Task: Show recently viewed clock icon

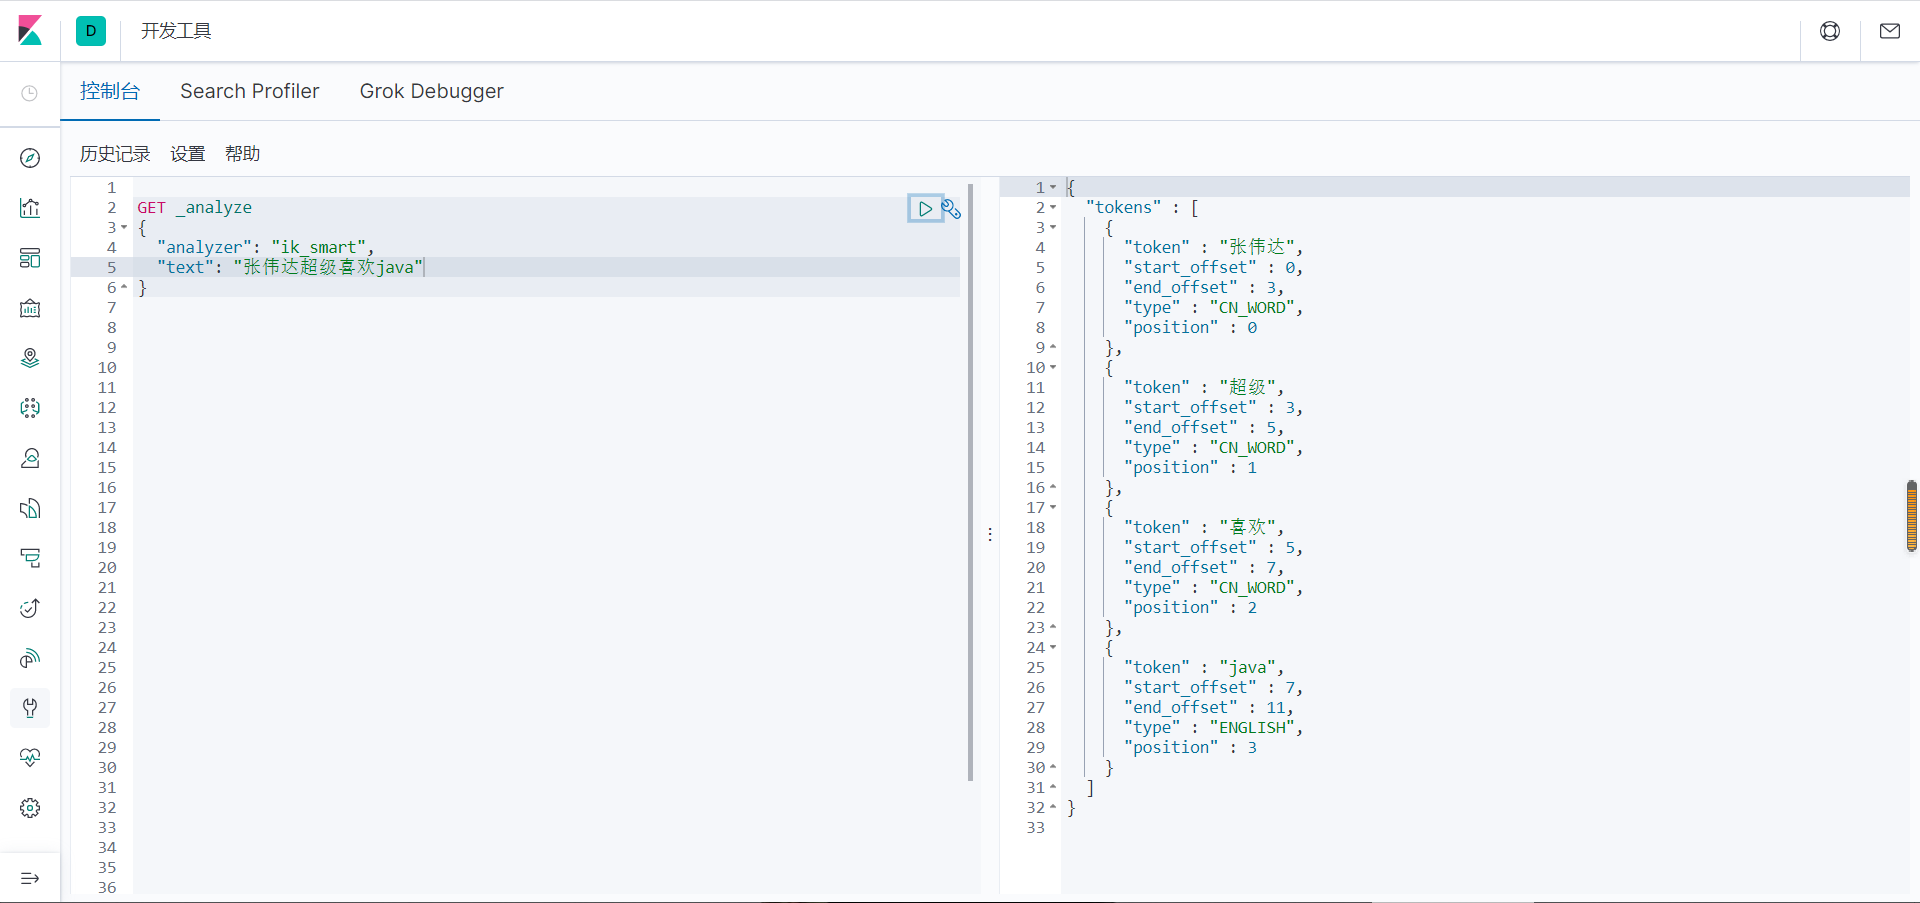Action: click(30, 93)
